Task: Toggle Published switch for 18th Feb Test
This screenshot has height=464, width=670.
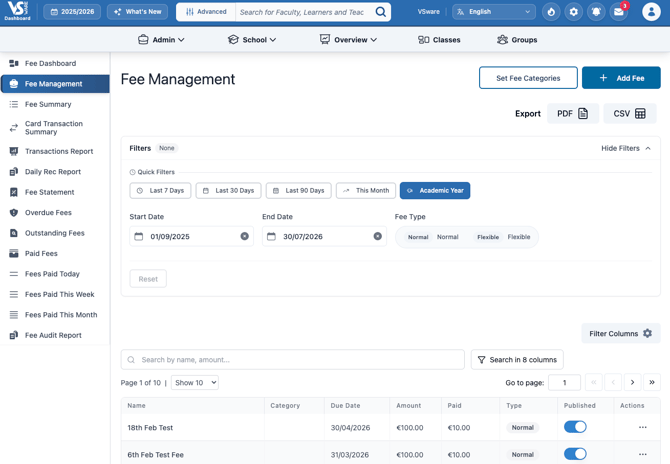Action: 575,427
